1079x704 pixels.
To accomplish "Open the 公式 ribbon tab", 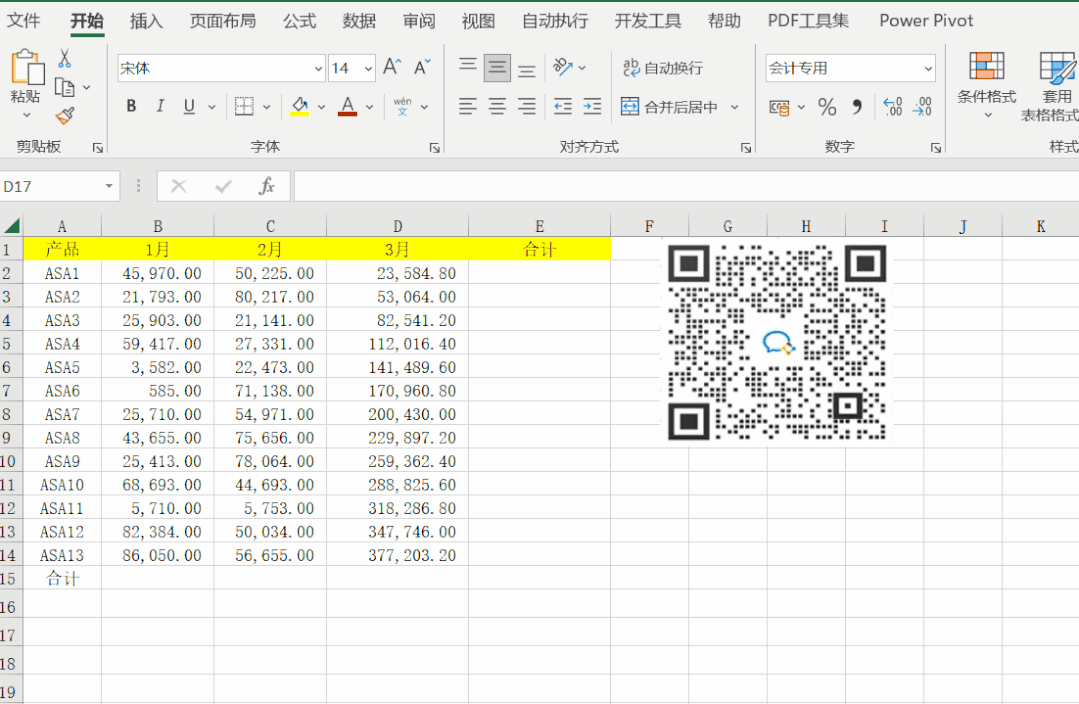I will click(x=299, y=20).
